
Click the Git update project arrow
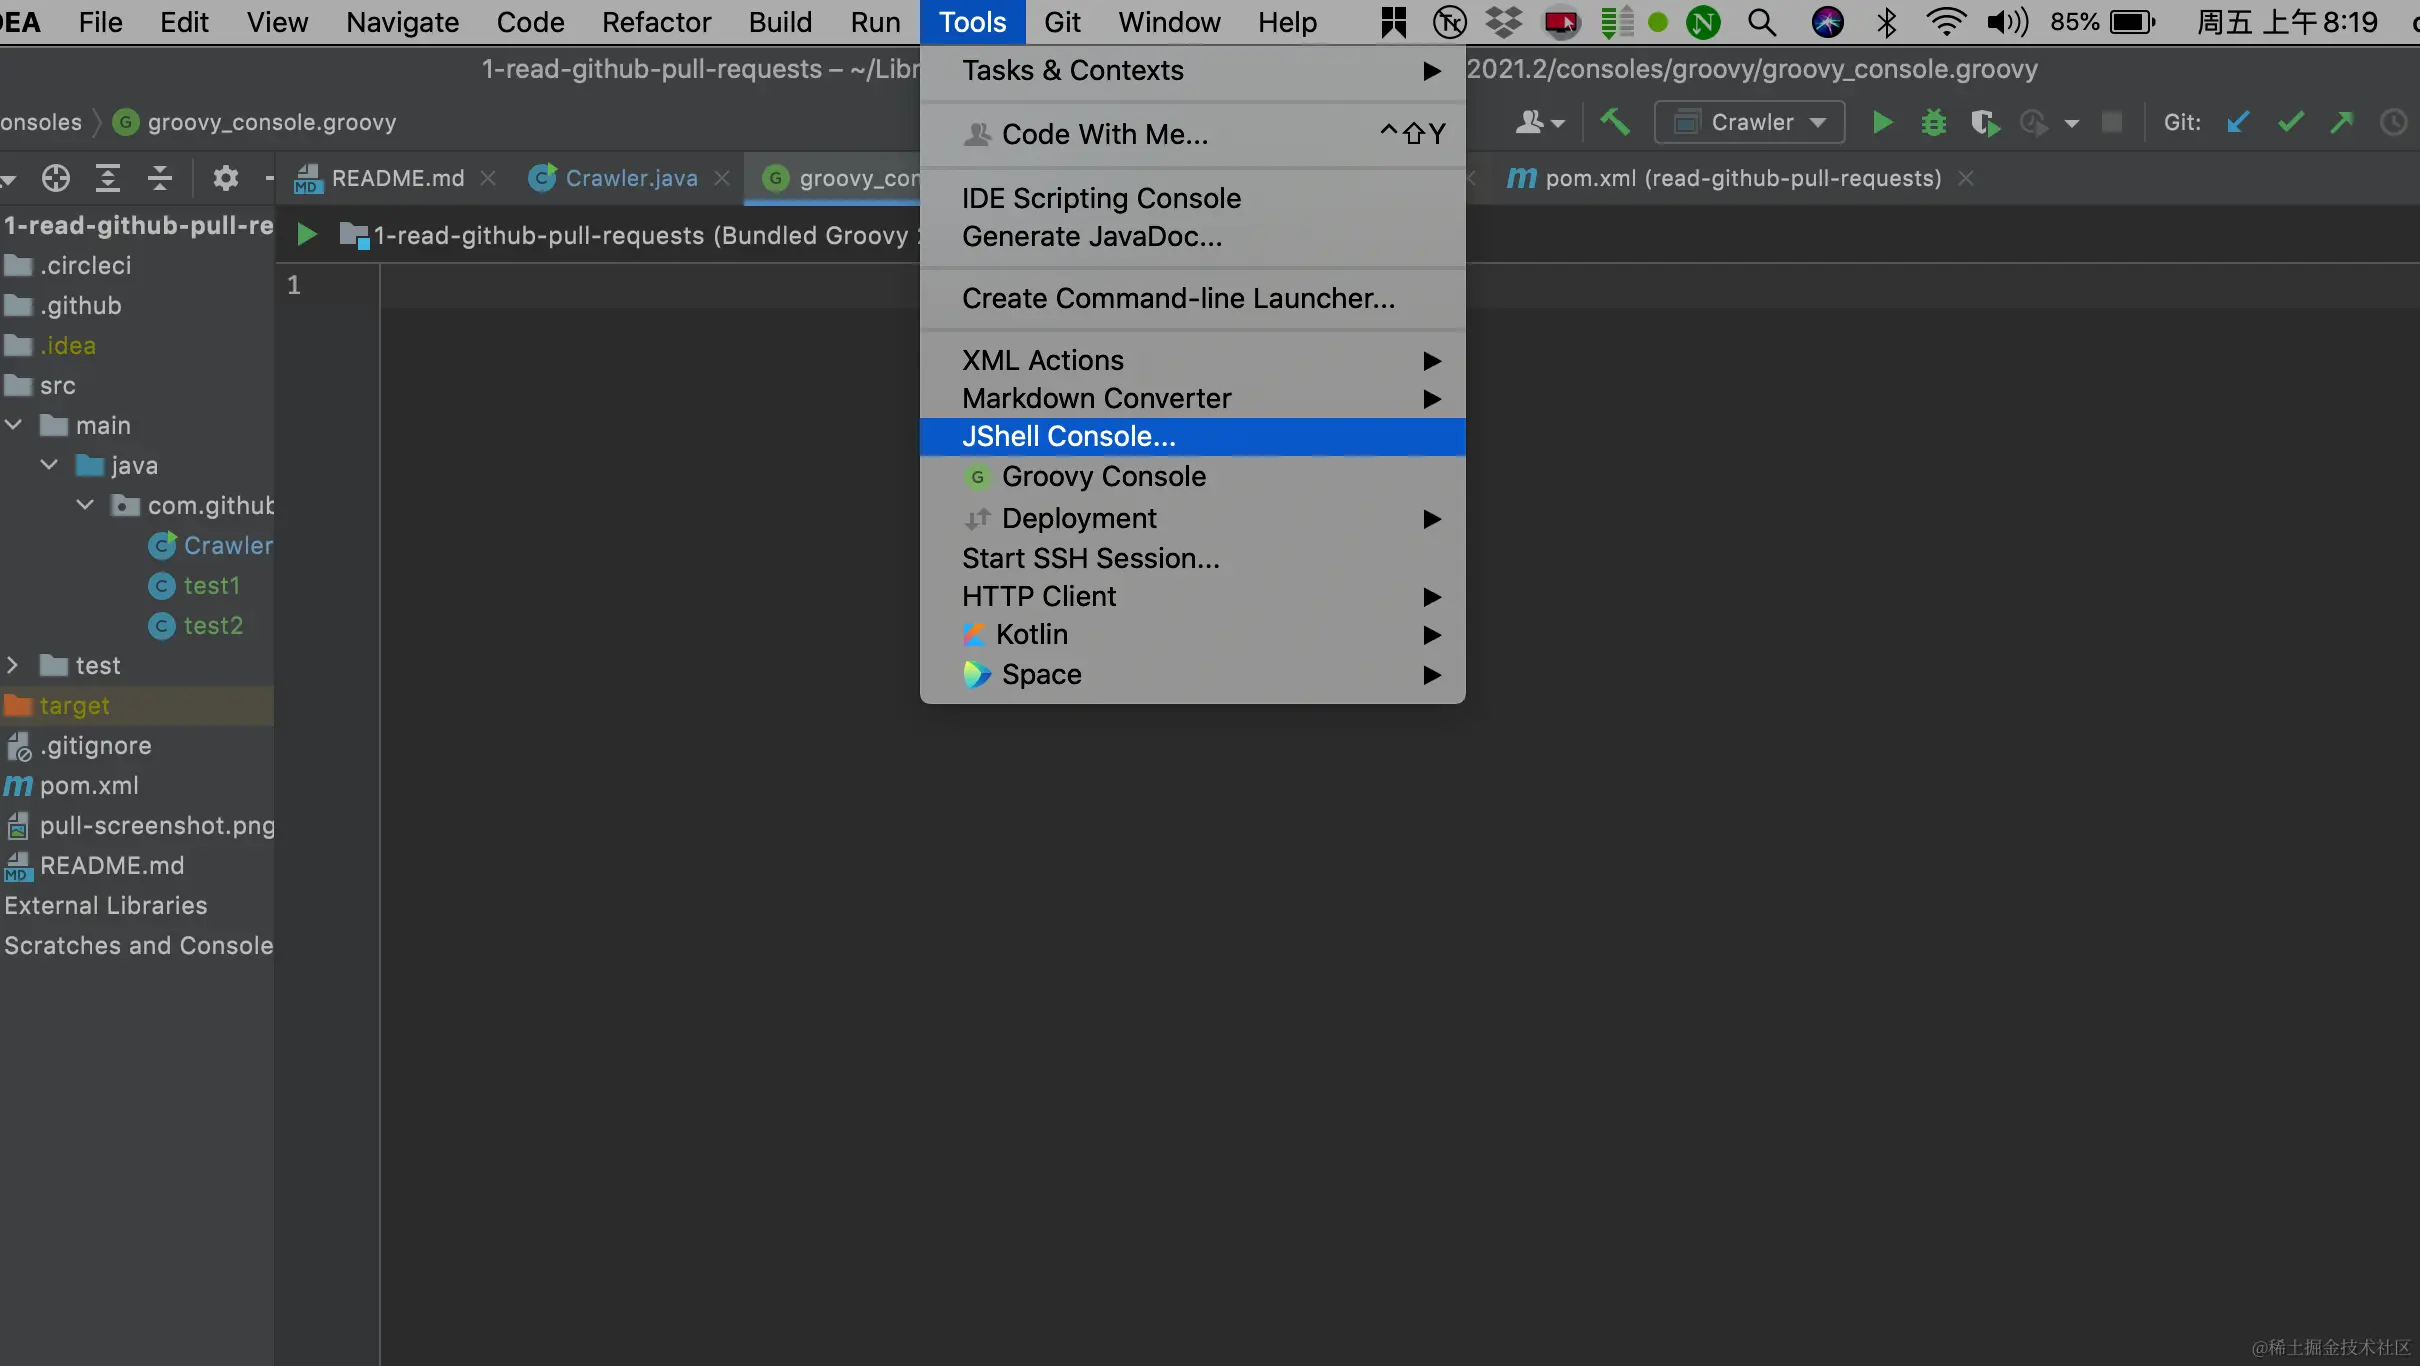click(x=2238, y=122)
